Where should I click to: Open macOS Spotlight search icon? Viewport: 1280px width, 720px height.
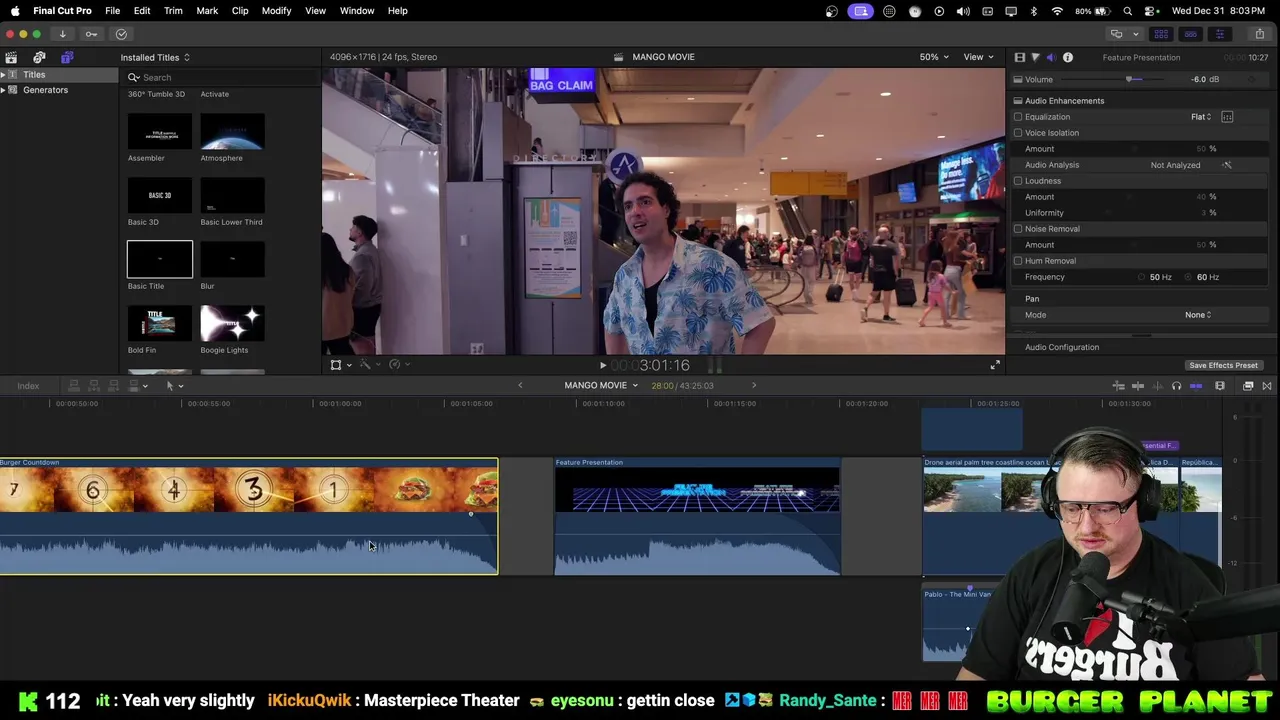(1128, 11)
